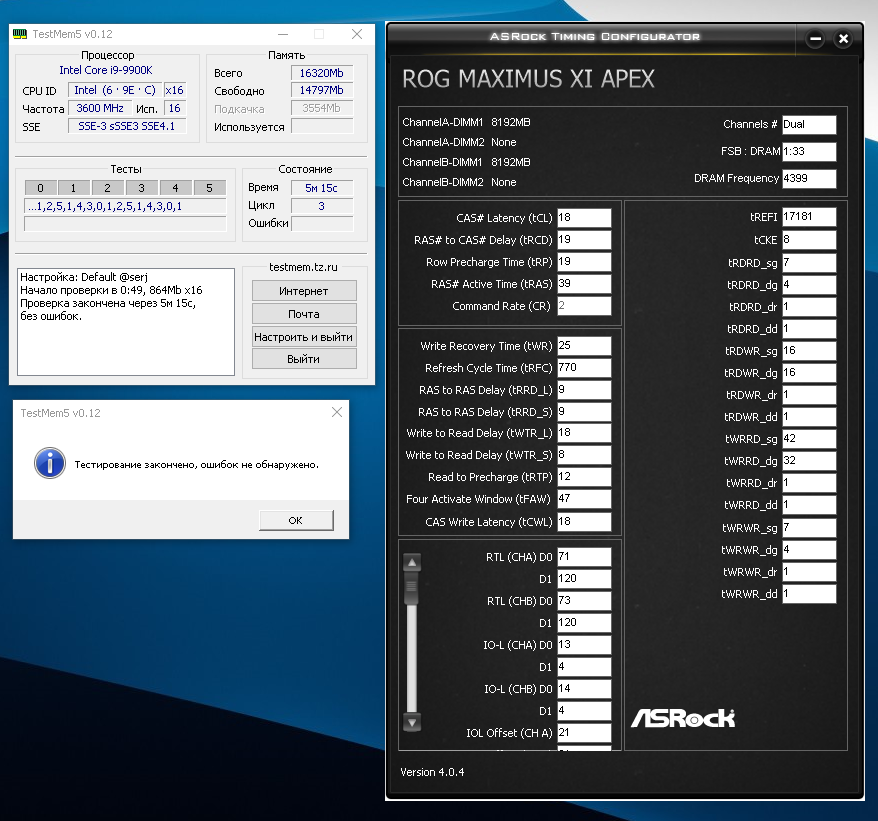
Task: Select test 4 box
Action: coord(175,188)
